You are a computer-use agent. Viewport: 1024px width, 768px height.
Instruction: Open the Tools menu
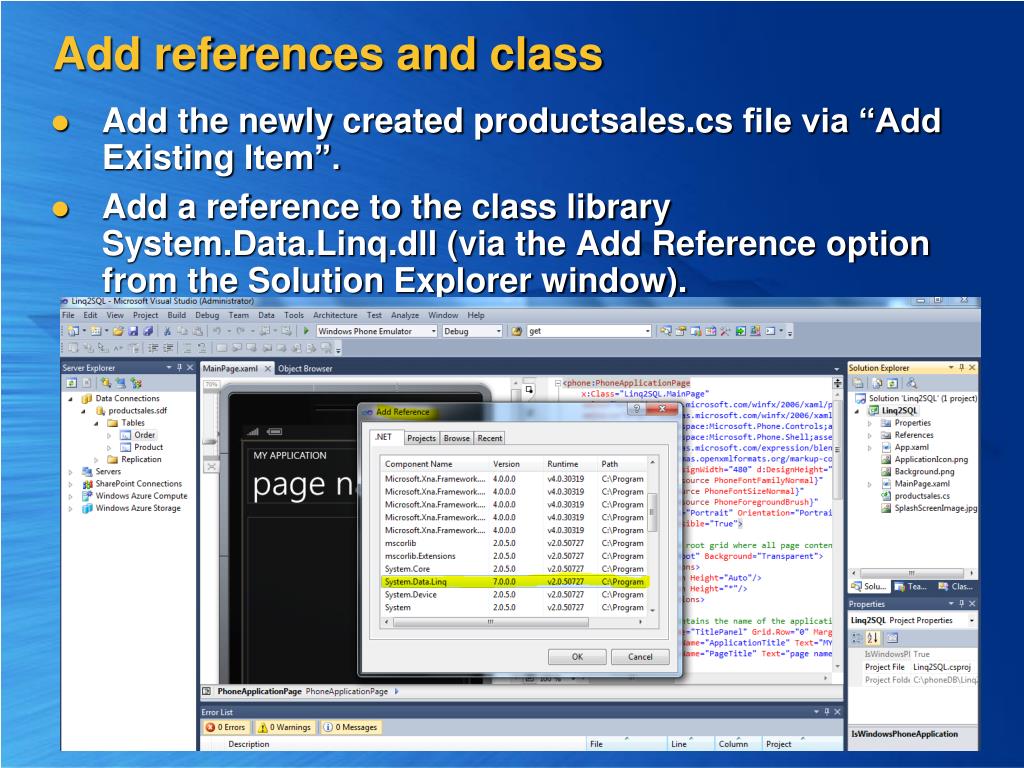[294, 315]
